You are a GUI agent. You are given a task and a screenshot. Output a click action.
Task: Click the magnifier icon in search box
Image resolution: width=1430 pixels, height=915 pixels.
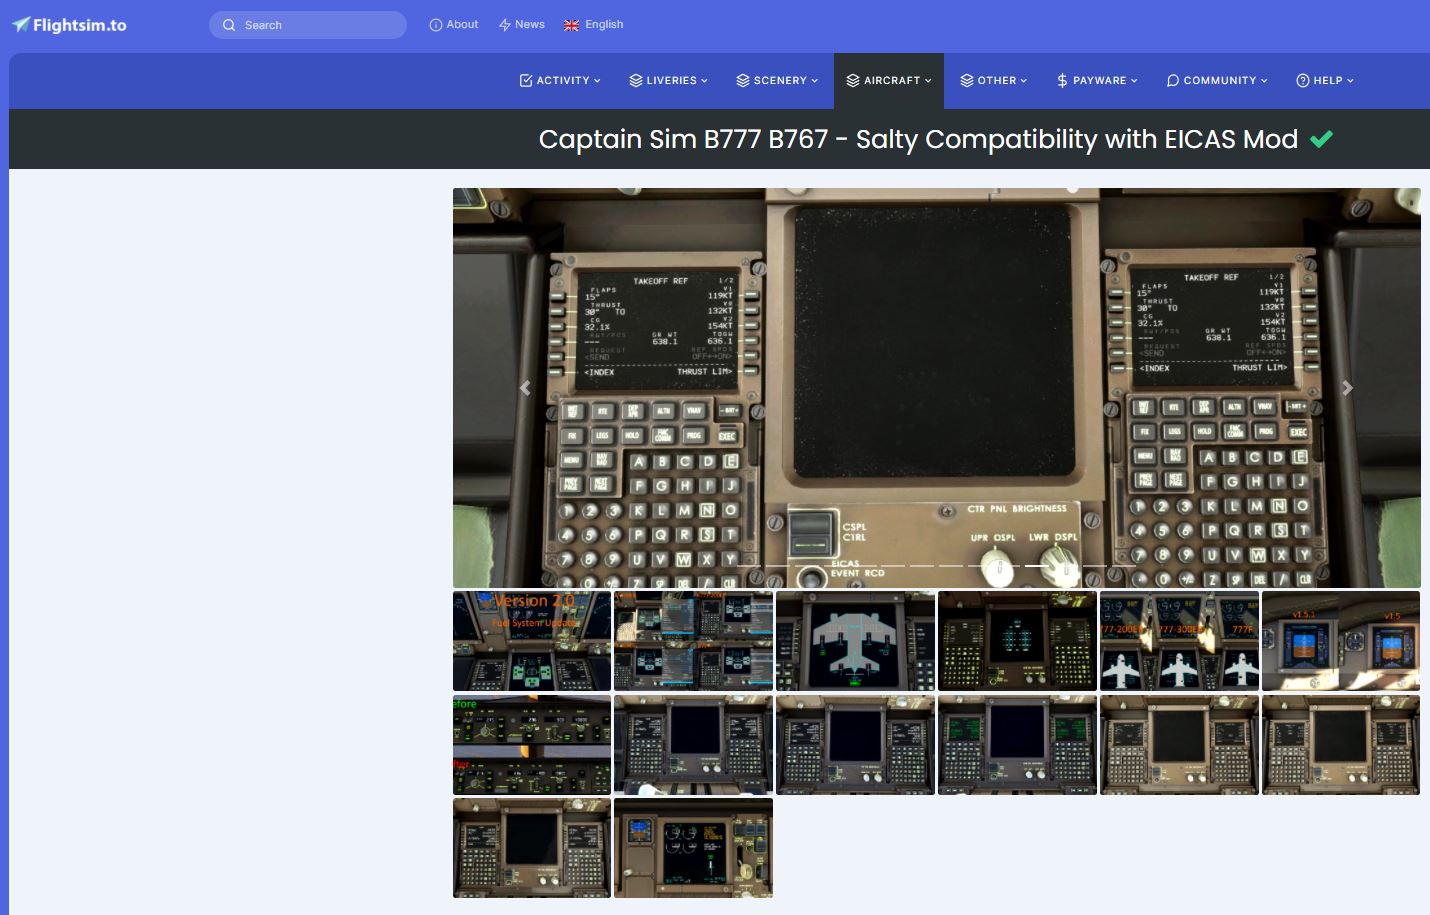pyautogui.click(x=229, y=25)
